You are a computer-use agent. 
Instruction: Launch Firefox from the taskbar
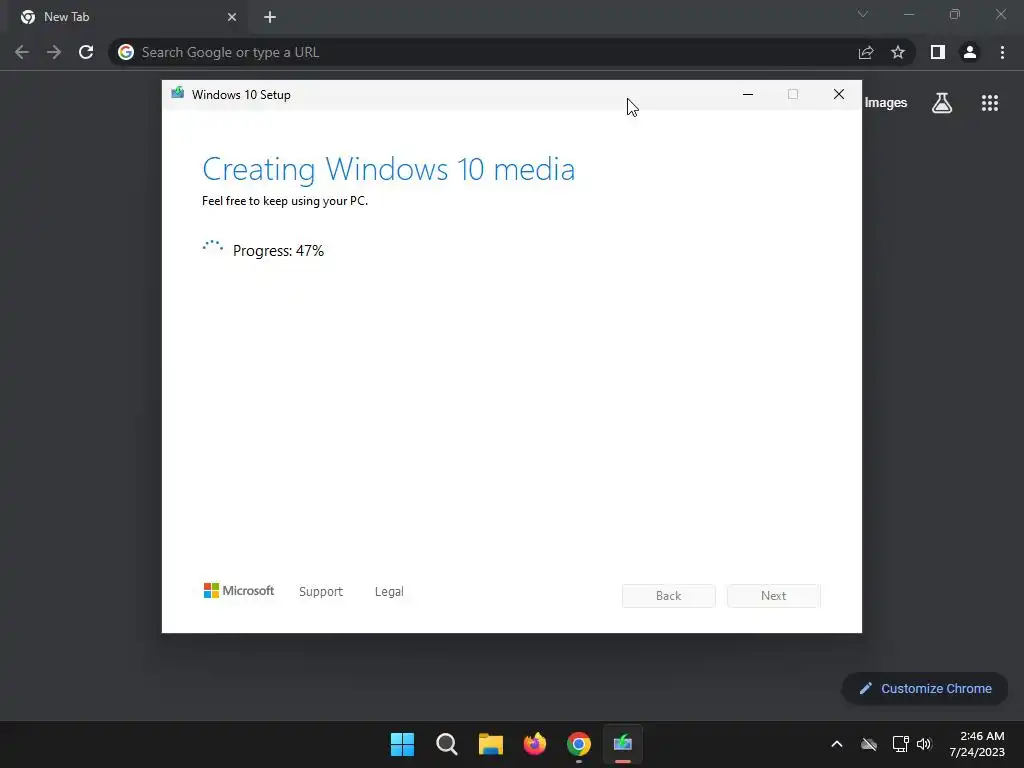click(x=535, y=744)
